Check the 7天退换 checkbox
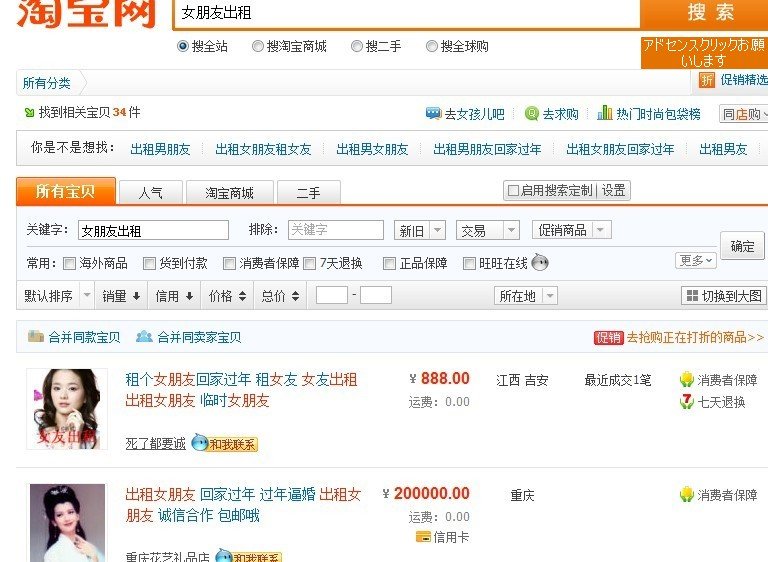Screen dimensions: 768x562 click(x=310, y=264)
